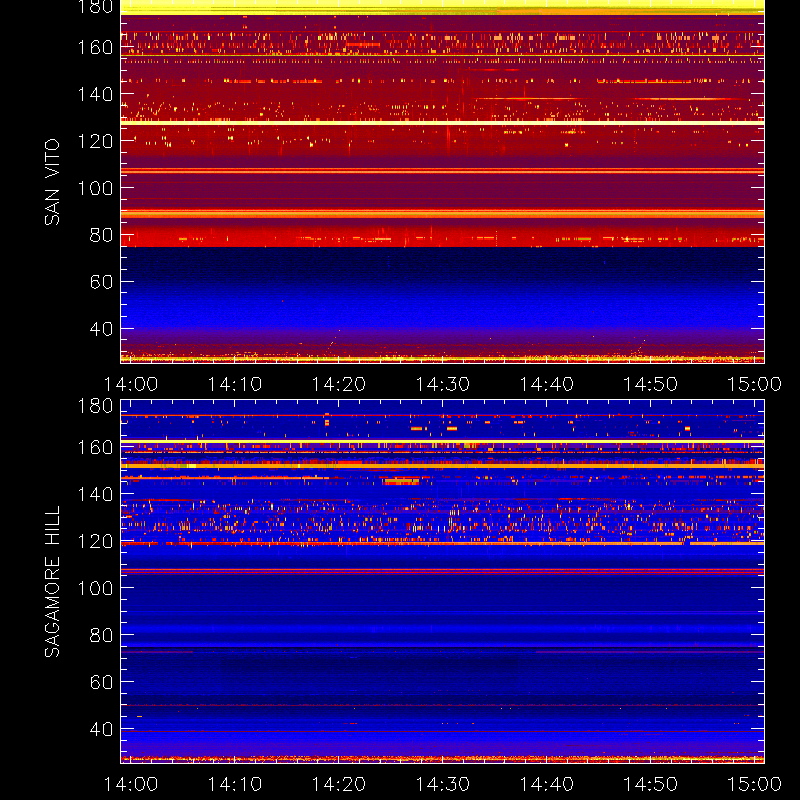Click inside the Sagamore Hill spectrogram plot

point(442,582)
